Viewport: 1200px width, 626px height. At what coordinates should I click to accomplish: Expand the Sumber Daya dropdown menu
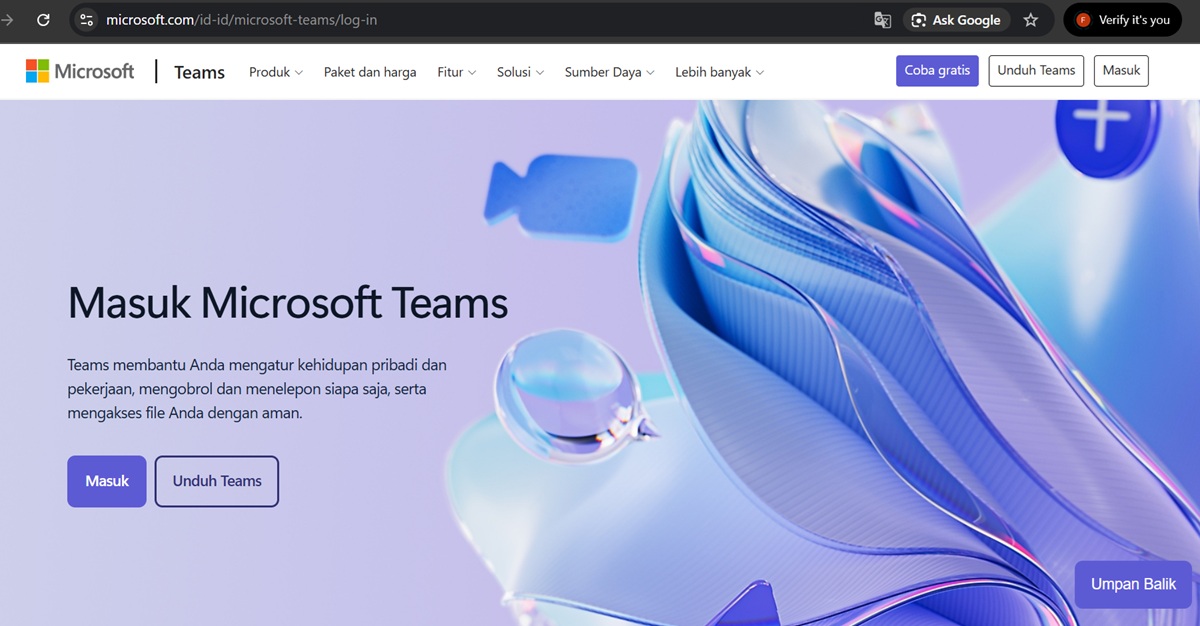click(610, 72)
